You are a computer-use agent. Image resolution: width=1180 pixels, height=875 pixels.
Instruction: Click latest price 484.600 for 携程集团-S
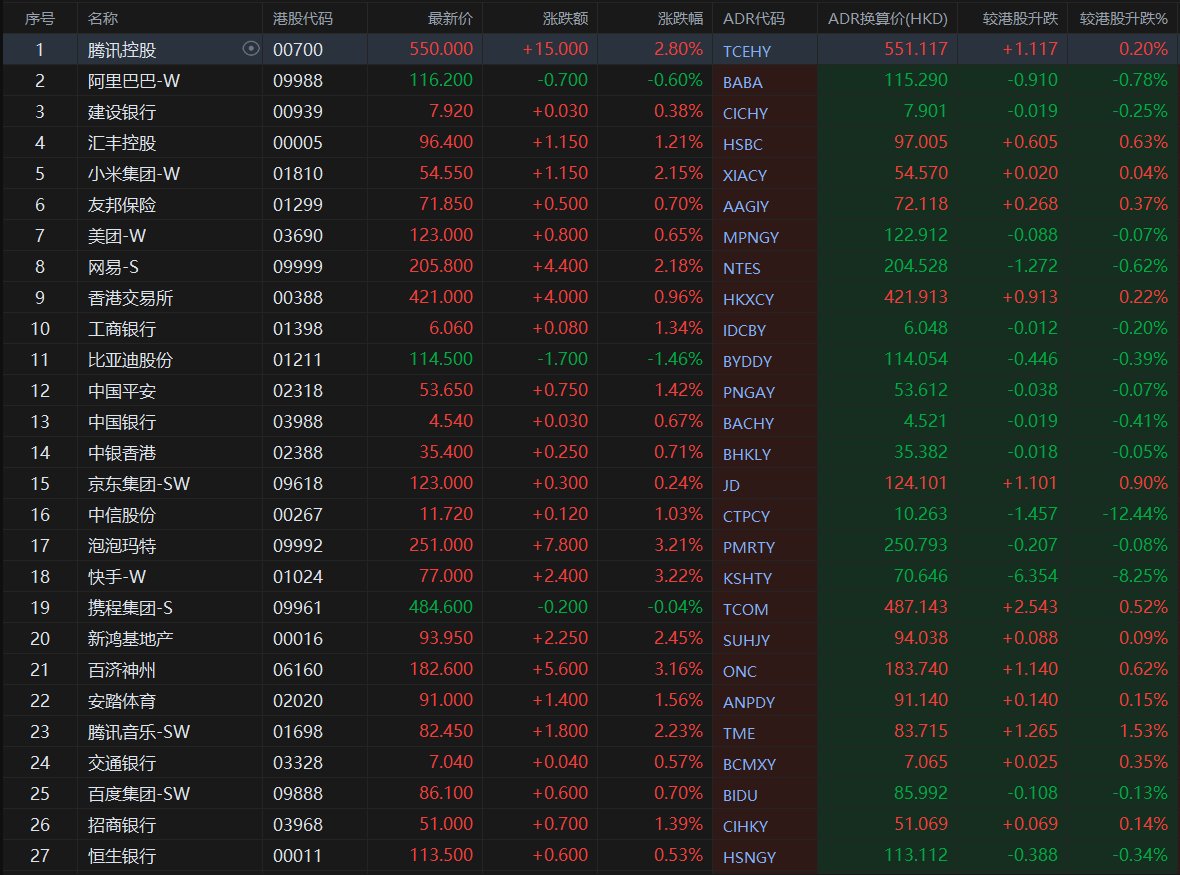[441, 606]
